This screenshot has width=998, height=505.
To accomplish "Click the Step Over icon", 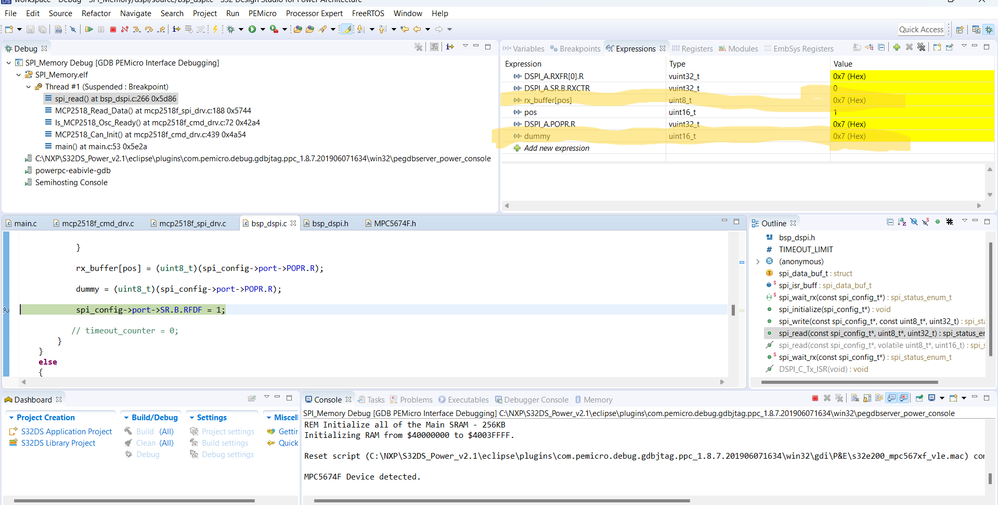I will click(148, 29).
